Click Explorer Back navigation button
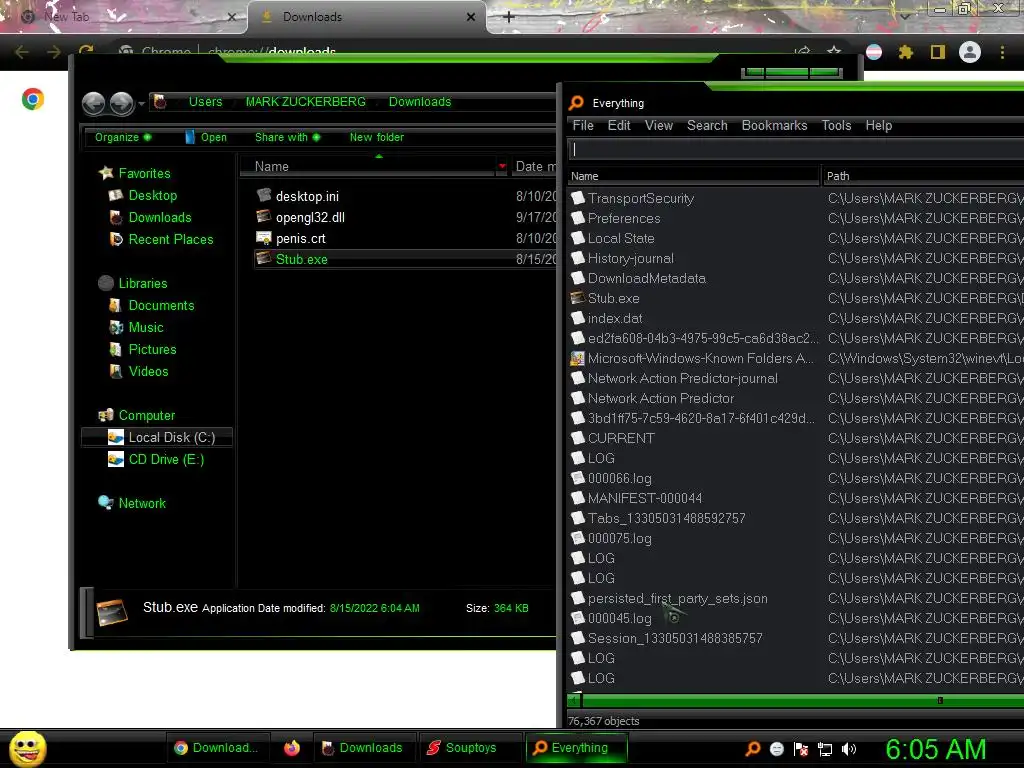The width and height of the screenshot is (1024, 768). tap(93, 103)
